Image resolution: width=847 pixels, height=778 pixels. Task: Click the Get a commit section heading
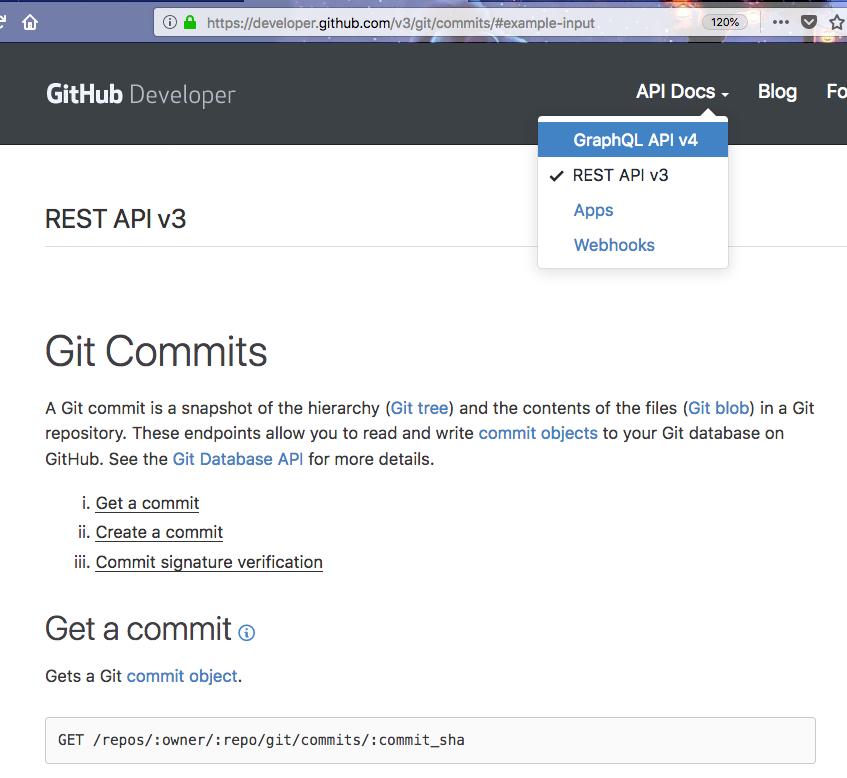(x=138, y=629)
